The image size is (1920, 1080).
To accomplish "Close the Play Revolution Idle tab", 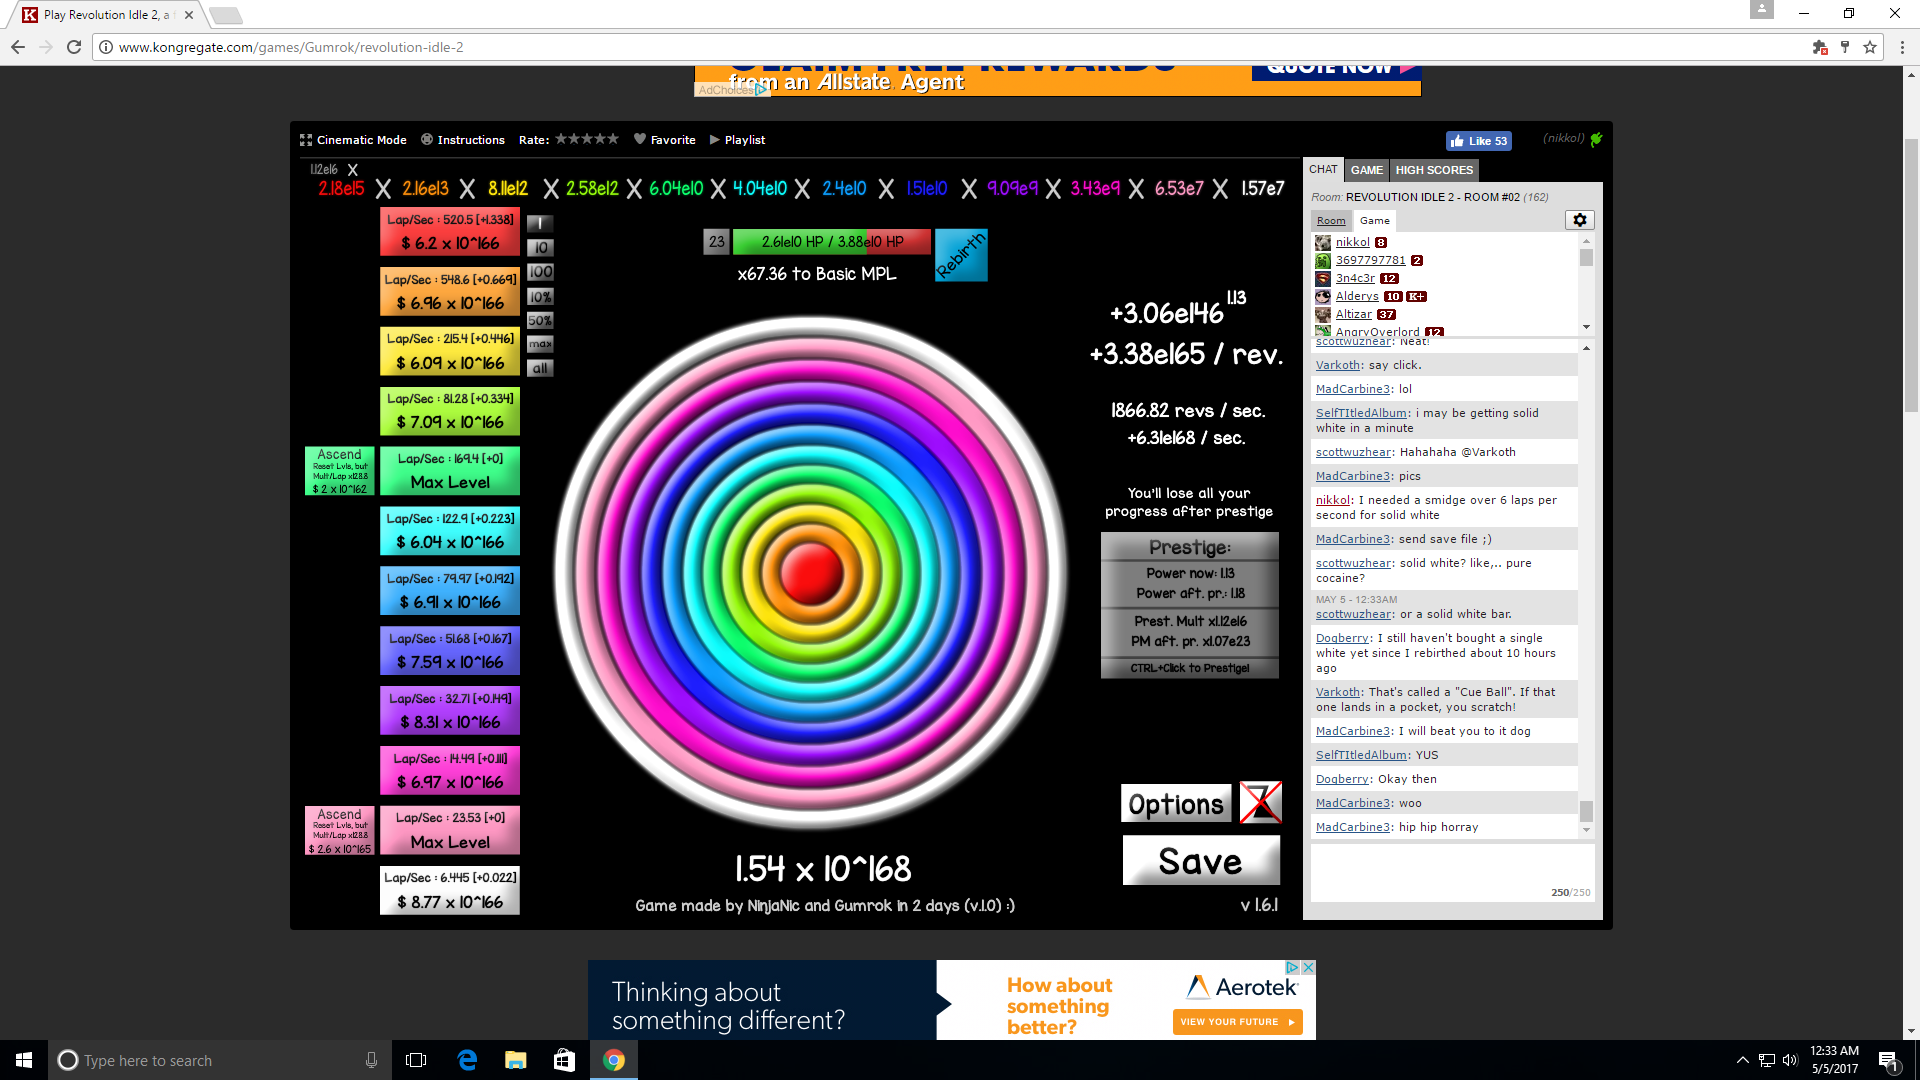I will tap(189, 15).
